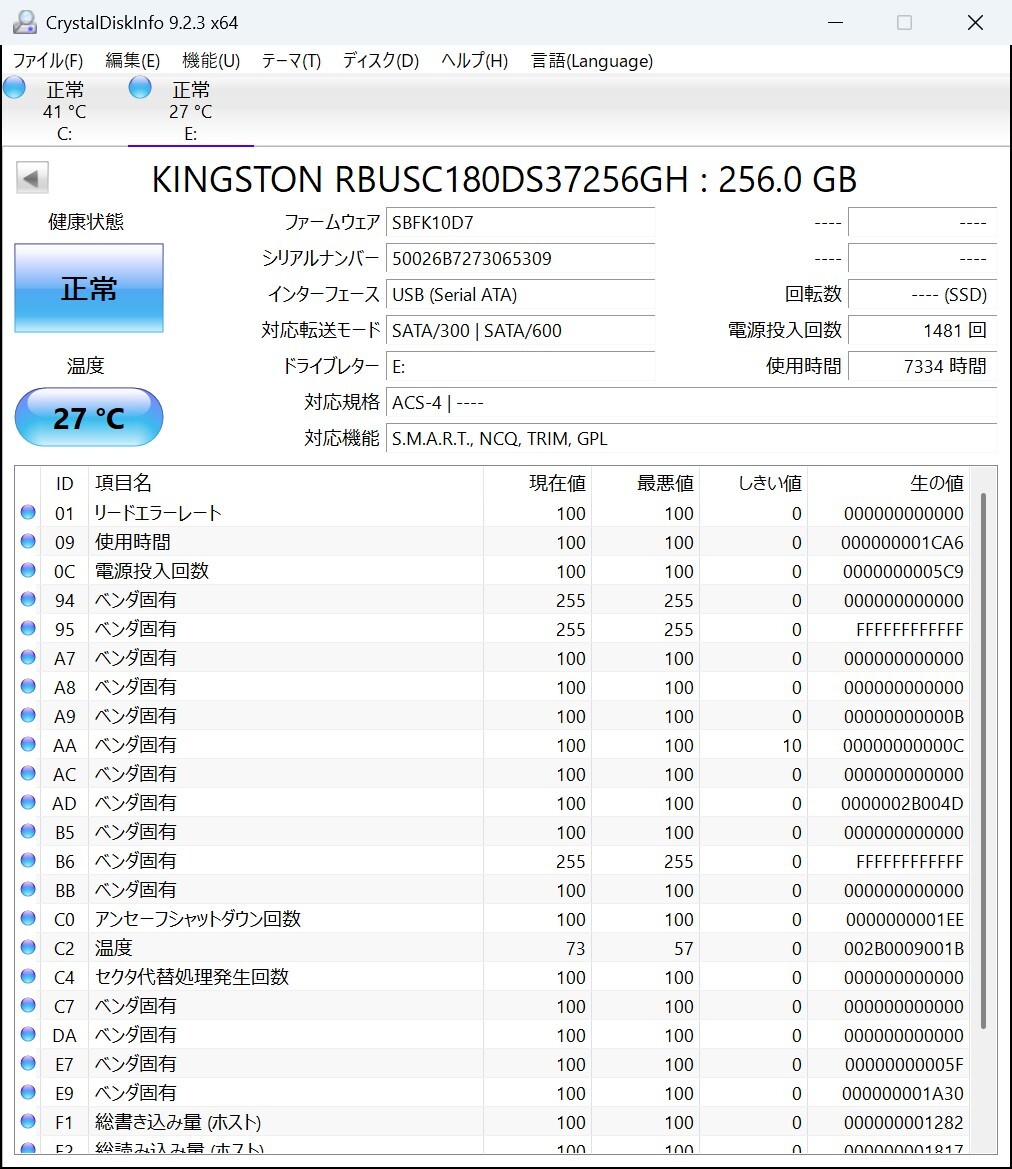1012x1169 pixels.
Task: Click raw value 0000002B004D in AD row
Action: click(902, 804)
